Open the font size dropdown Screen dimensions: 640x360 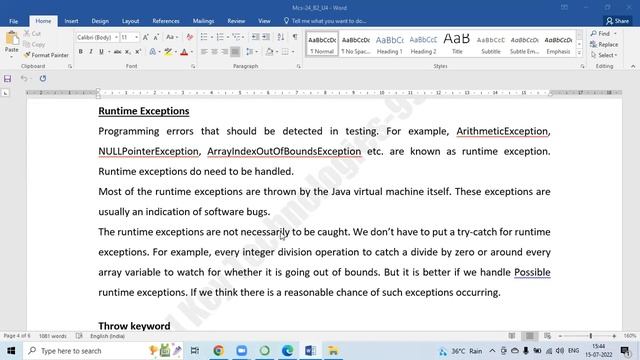pyautogui.click(x=136, y=38)
